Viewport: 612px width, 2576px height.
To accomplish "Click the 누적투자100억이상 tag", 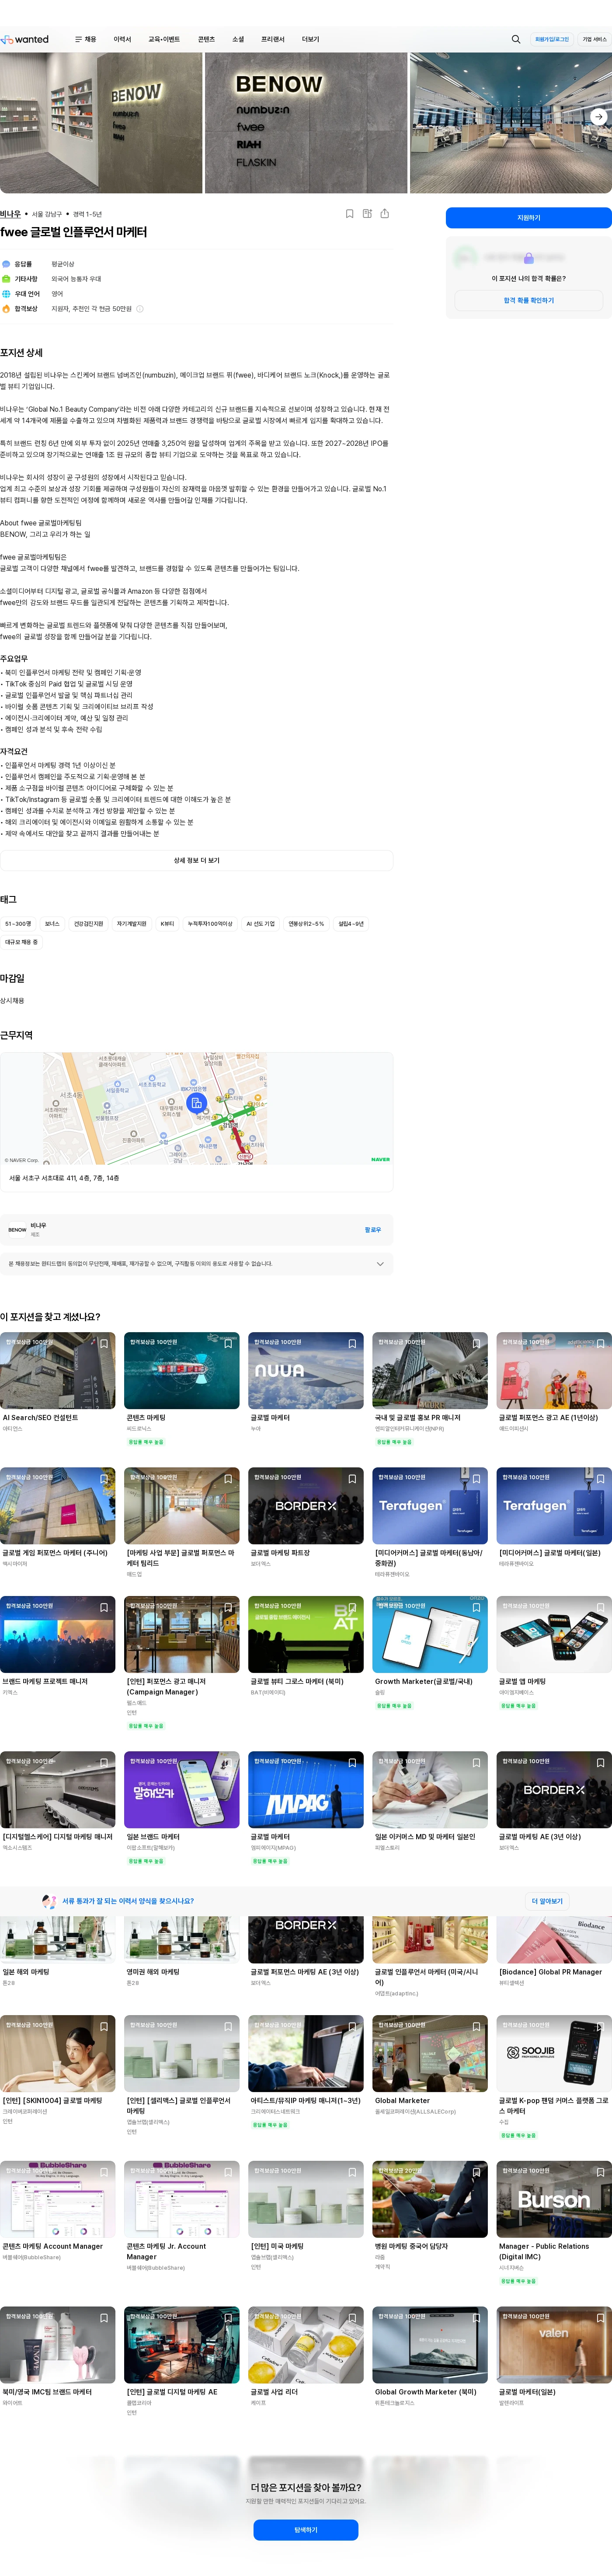I will click(x=210, y=924).
